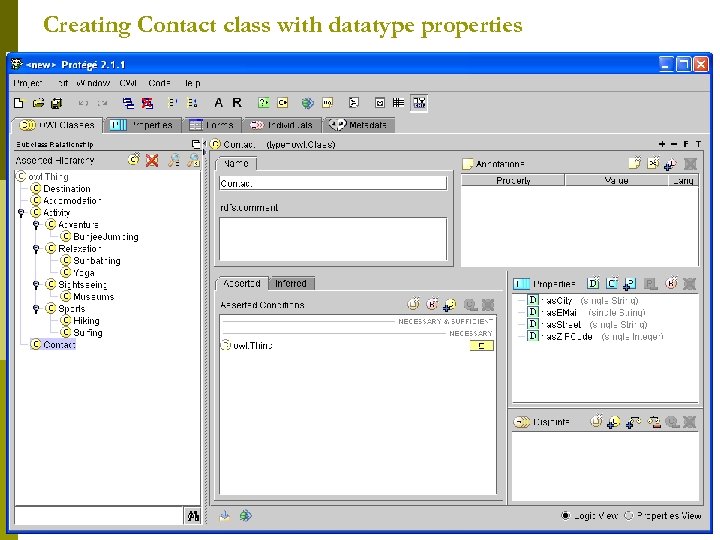The image size is (720, 540).
Task: Open the Project menu
Action: pyautogui.click(x=28, y=83)
